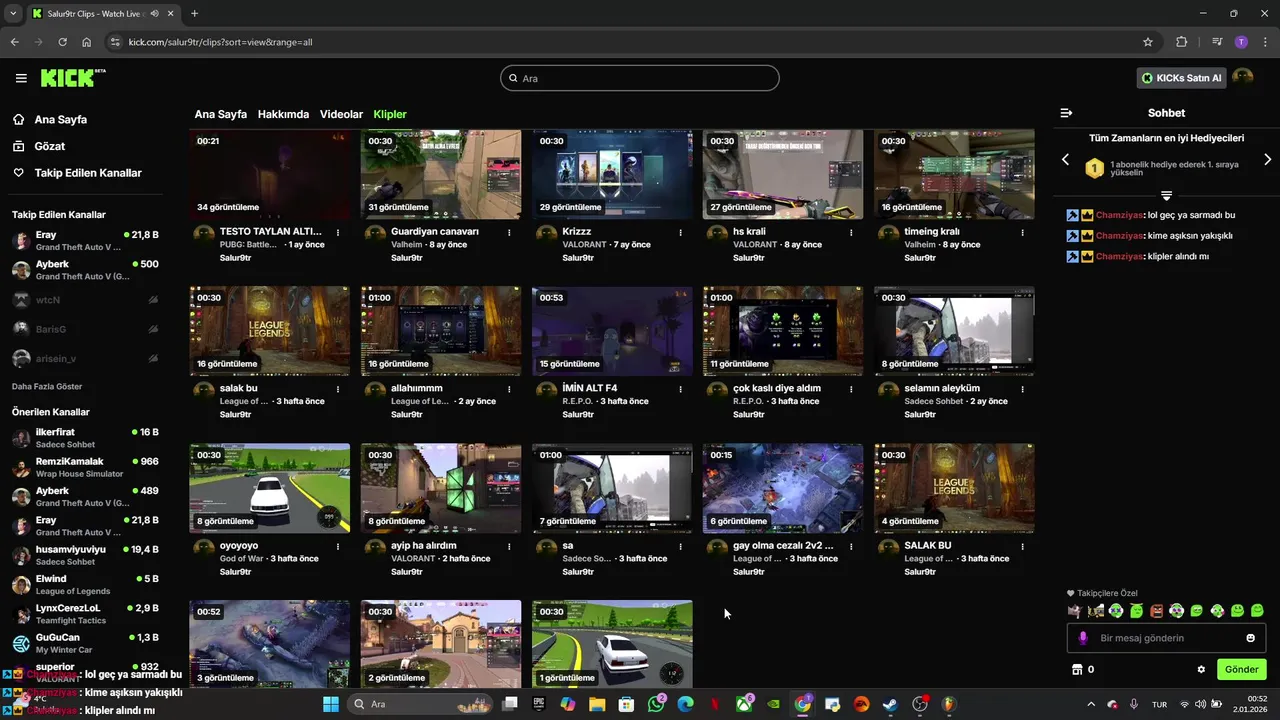The width and height of the screenshot is (1280, 720).
Task: Play the selamın aleyküm clip thumbnail
Action: (x=954, y=331)
